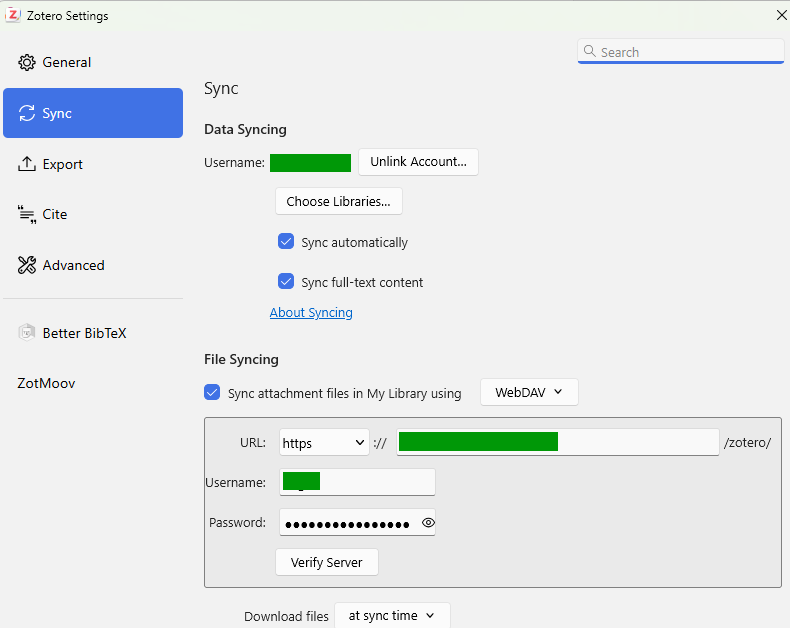The image size is (790, 628).
Task: Click the WebDAV Password field
Action: (357, 523)
